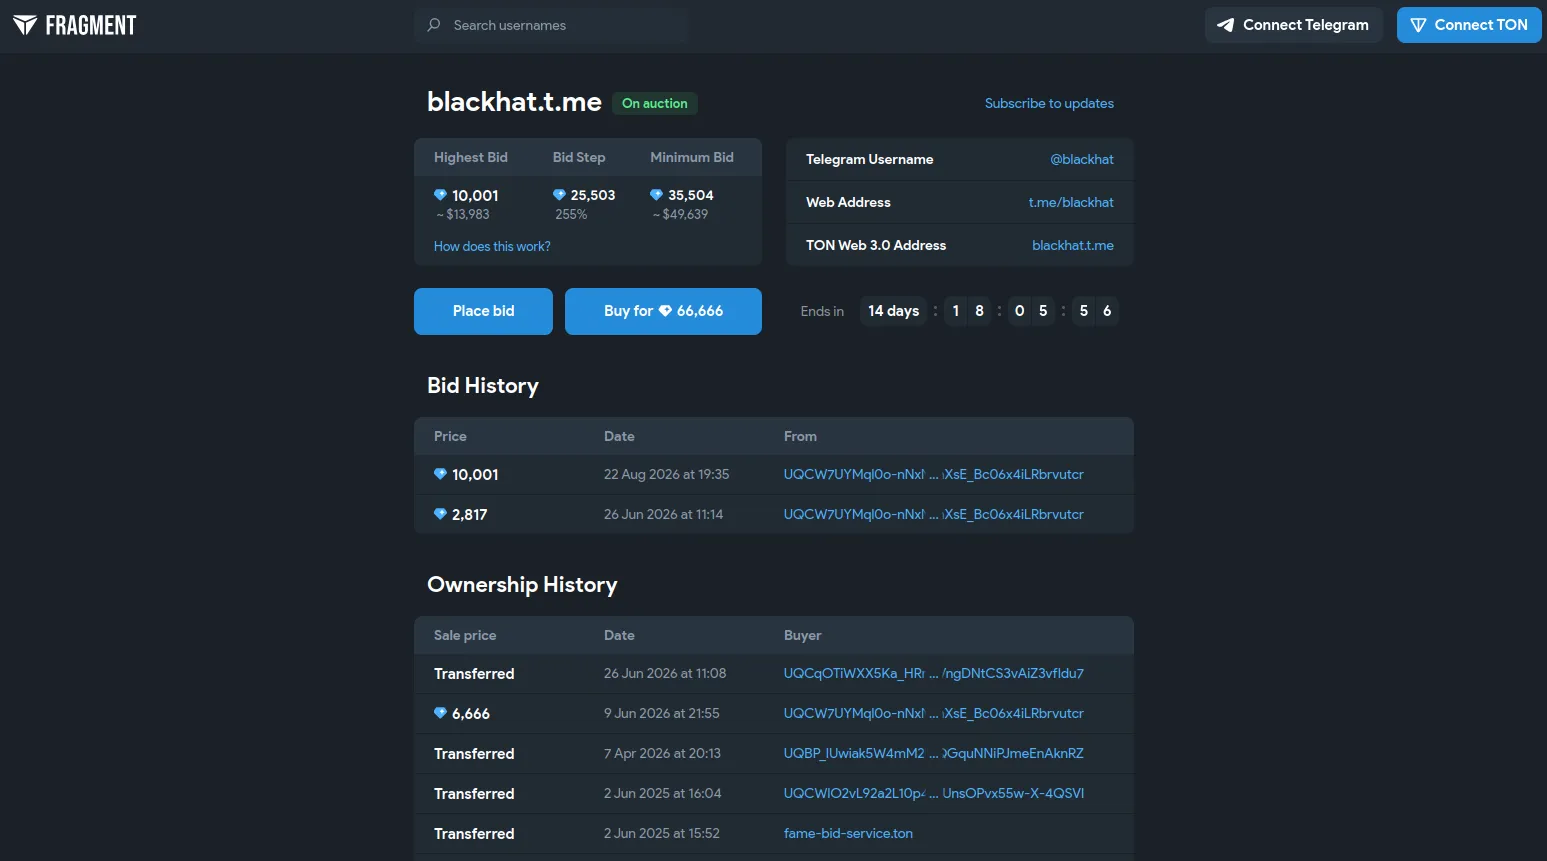Select the ~ $49,639 minimum bid estimate
Image resolution: width=1547 pixels, height=861 pixels.
[x=680, y=214]
